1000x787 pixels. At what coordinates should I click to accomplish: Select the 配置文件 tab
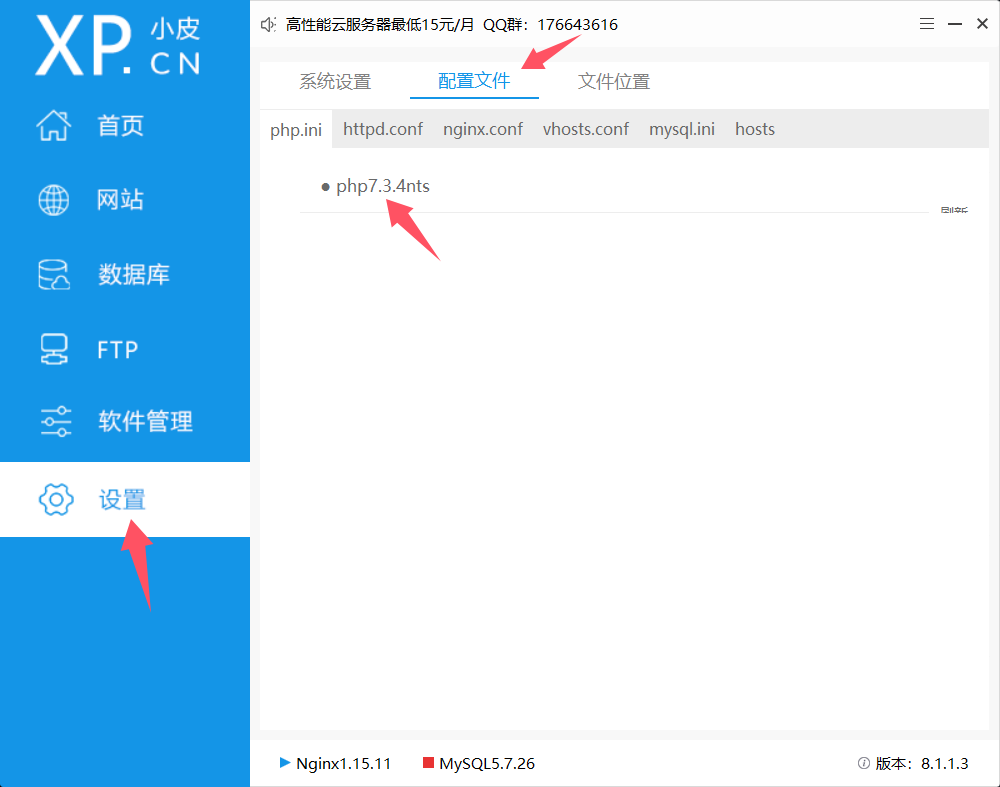[x=474, y=81]
